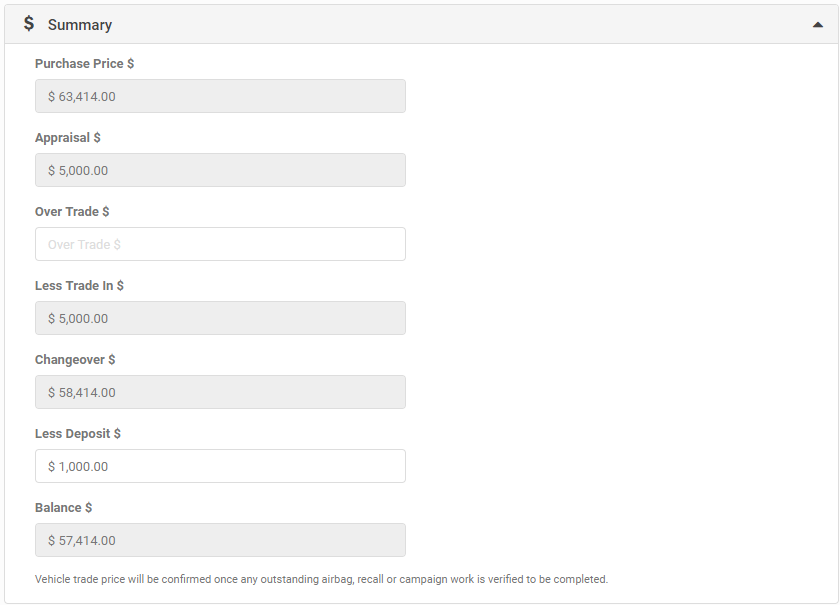Viewport: 840px width, 605px height.
Task: Click the vehicle trade price disclaimer text
Action: (x=321, y=579)
